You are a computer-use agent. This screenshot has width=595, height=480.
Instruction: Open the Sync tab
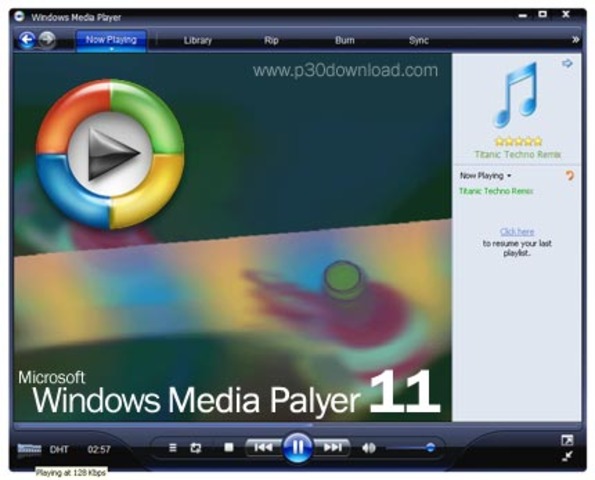(419, 40)
